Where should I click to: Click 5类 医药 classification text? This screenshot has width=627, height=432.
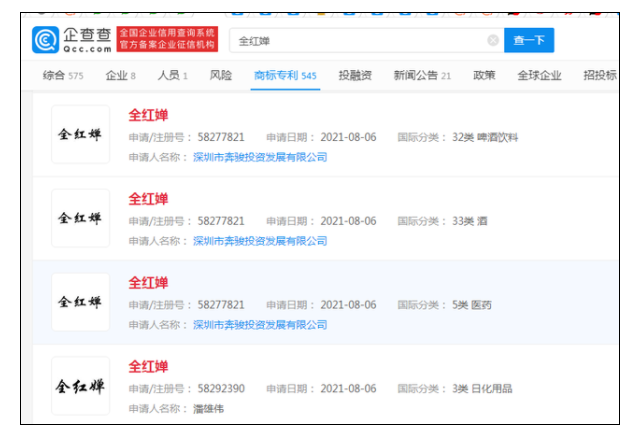tap(472, 305)
